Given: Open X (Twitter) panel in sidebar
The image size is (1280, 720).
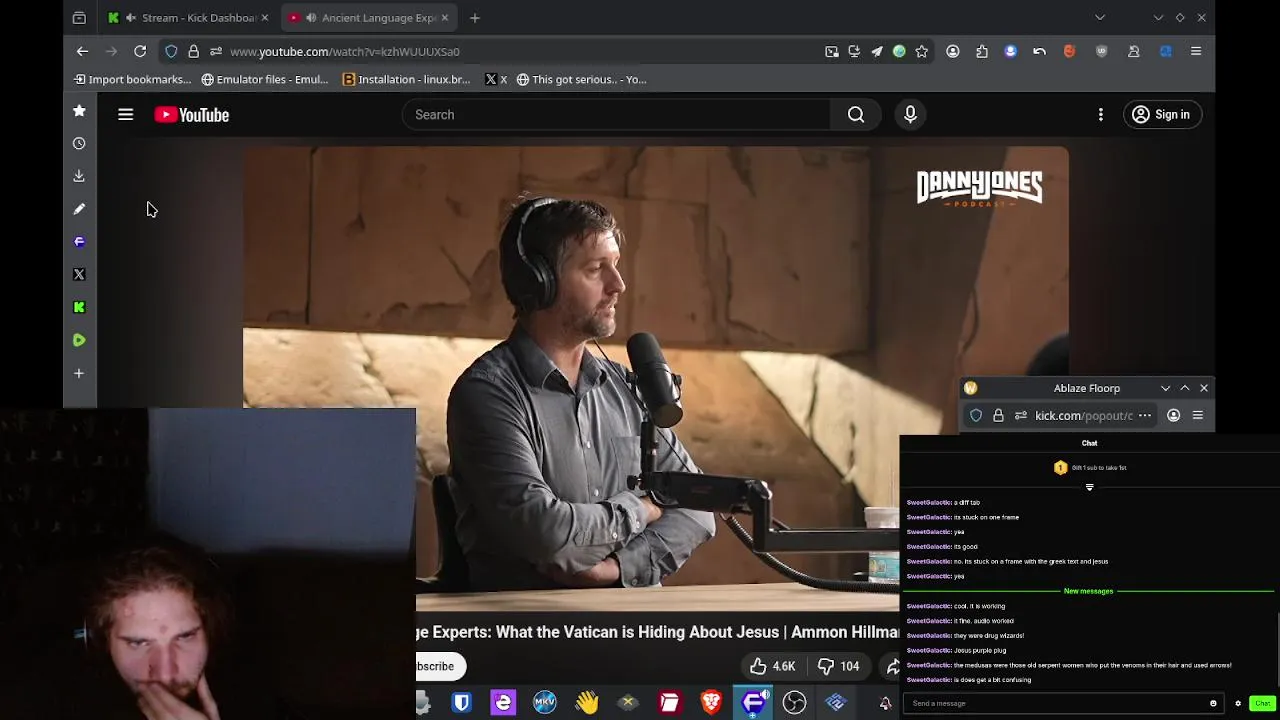Looking at the screenshot, I should (x=79, y=274).
